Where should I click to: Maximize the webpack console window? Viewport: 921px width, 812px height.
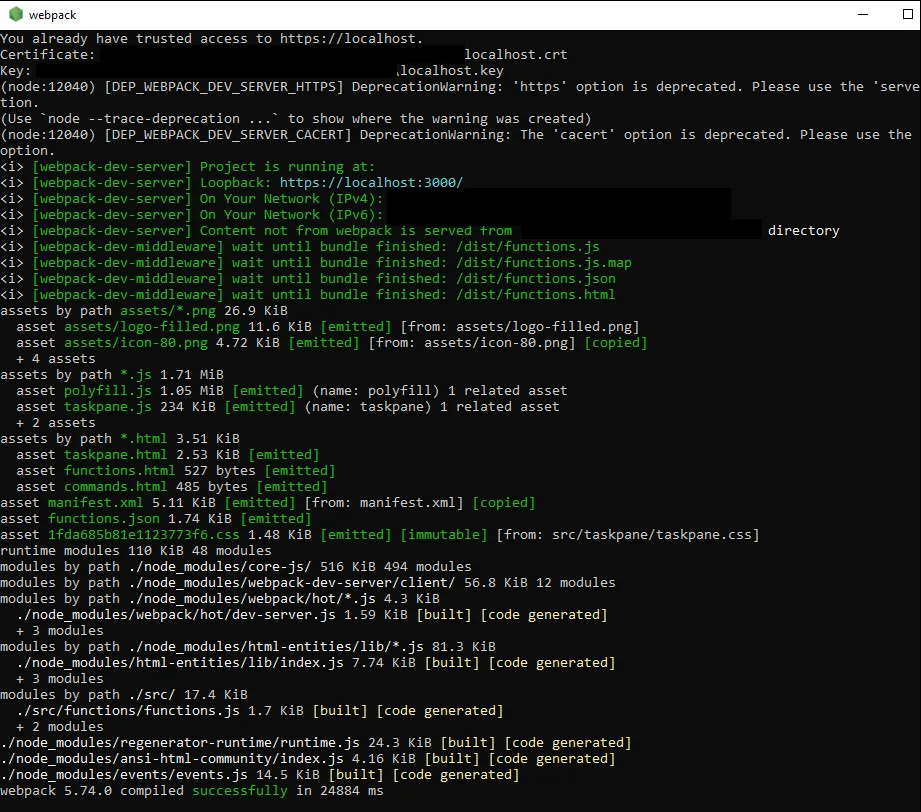[907, 15]
